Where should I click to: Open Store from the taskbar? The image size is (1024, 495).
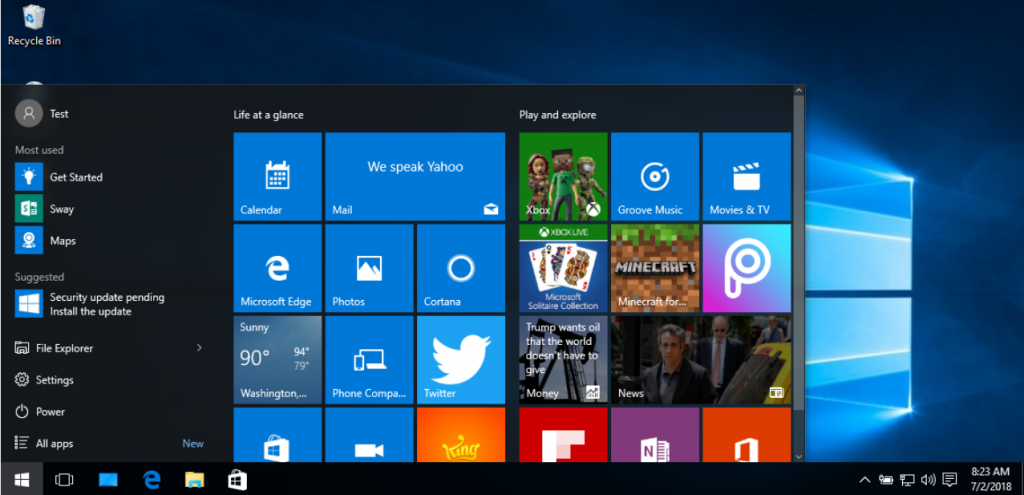237,480
